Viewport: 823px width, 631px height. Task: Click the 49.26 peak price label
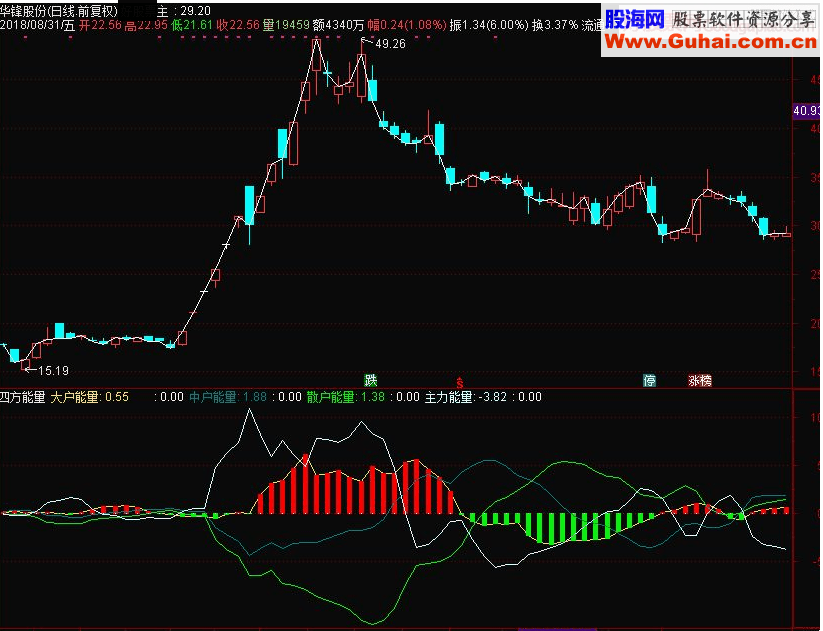click(391, 44)
